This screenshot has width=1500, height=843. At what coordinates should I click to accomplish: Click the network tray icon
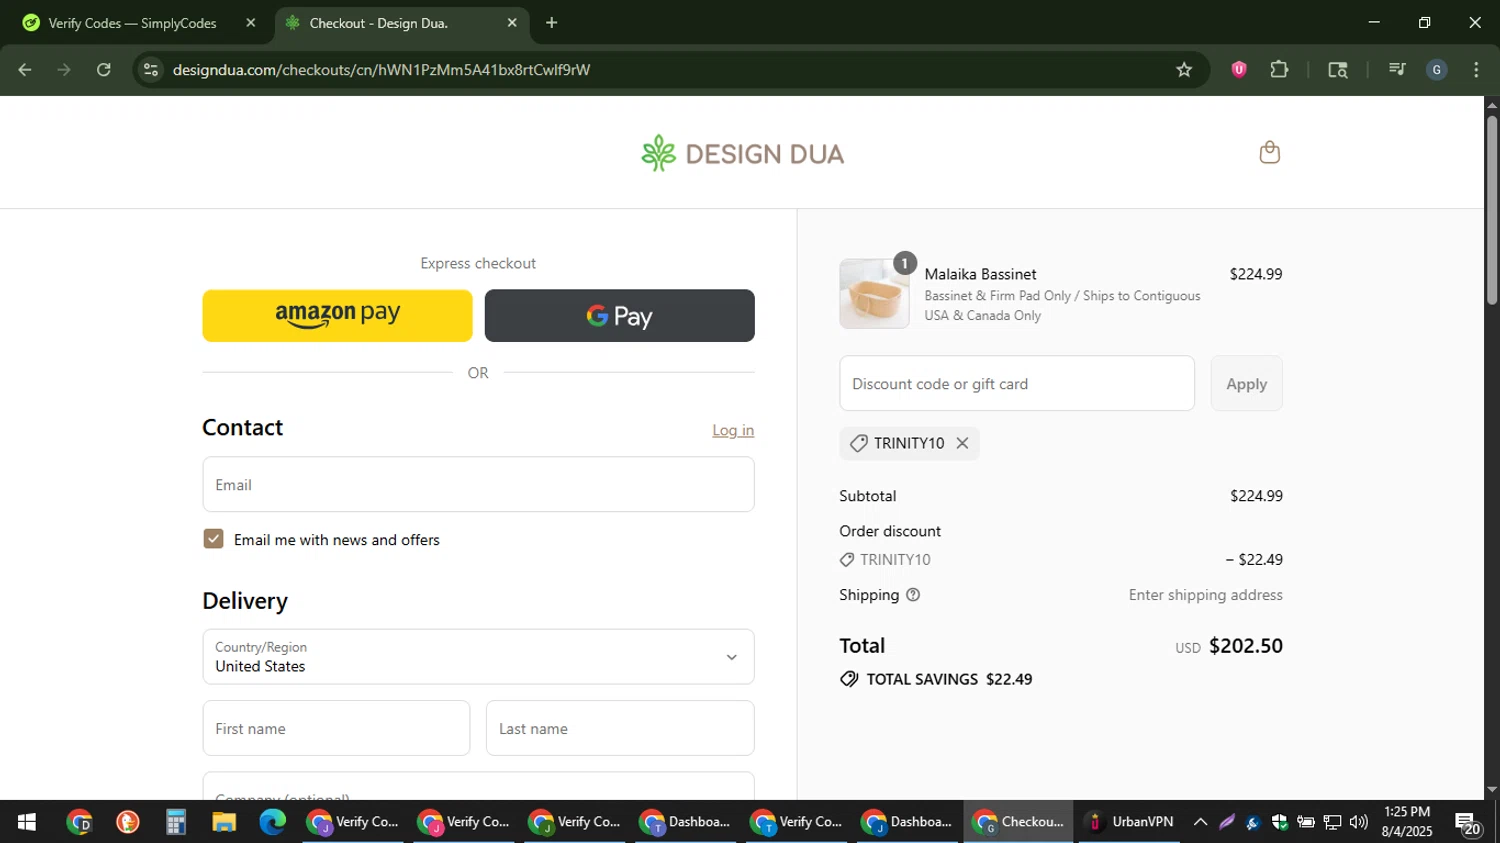pyautogui.click(x=1332, y=822)
